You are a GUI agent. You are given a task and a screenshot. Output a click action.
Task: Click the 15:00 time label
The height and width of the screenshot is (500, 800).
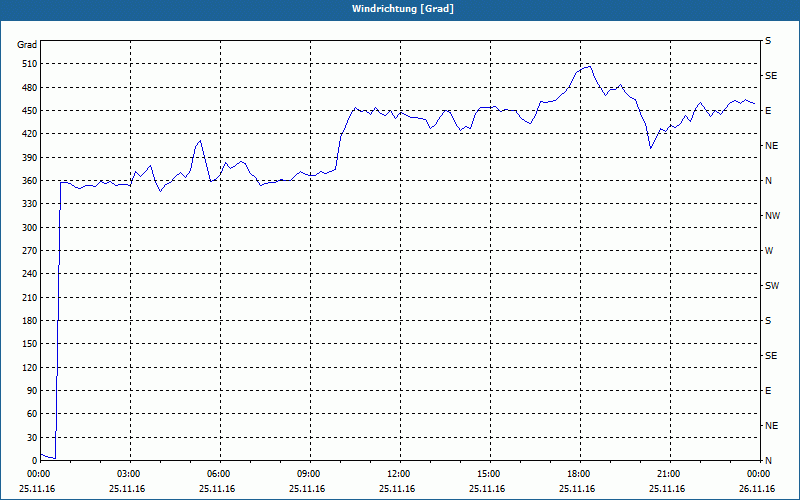pos(490,474)
